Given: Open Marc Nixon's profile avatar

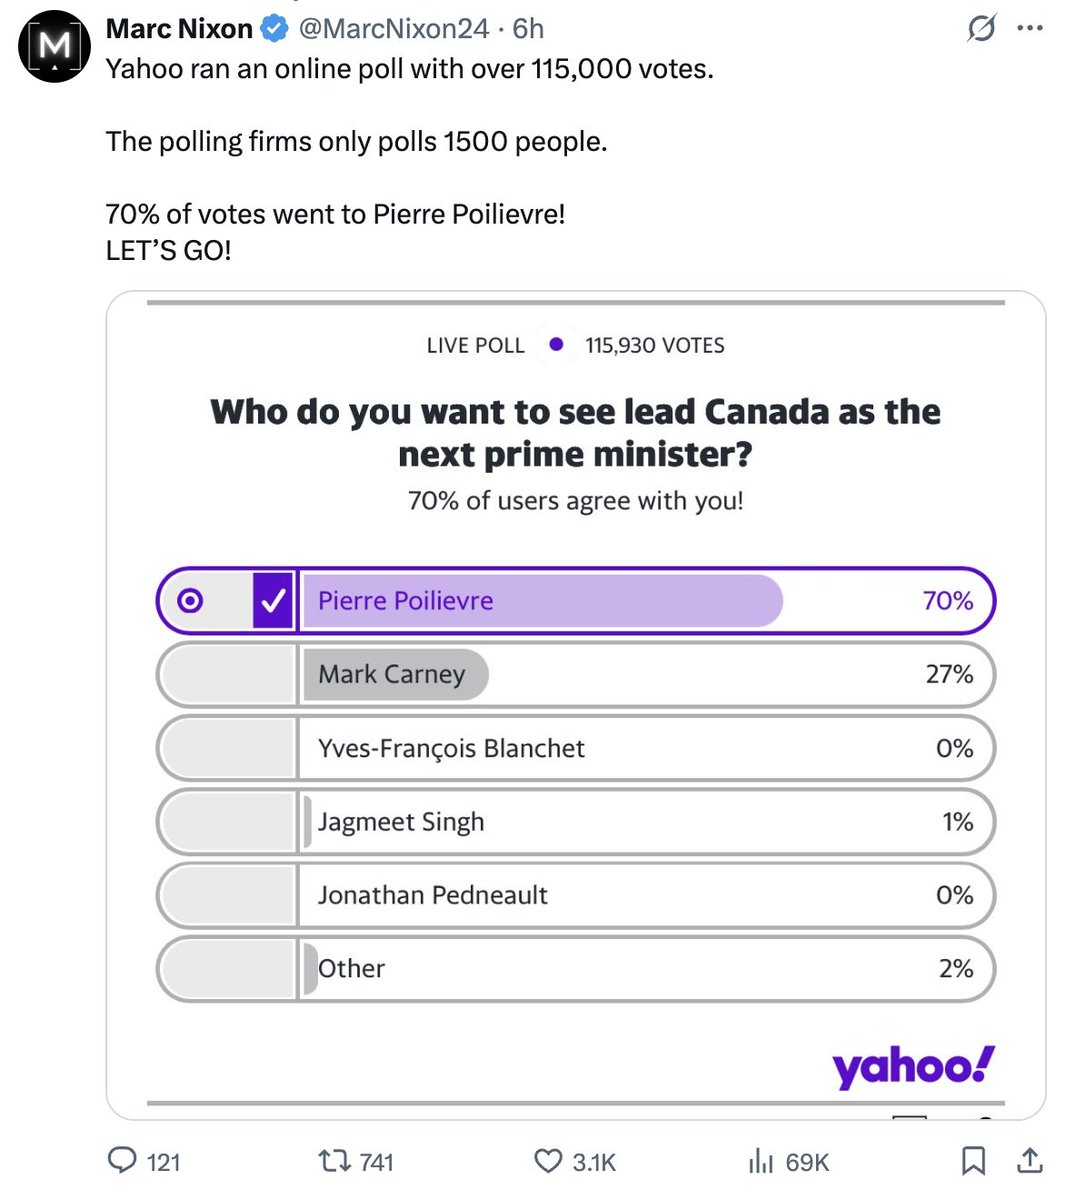Looking at the screenshot, I should point(55,46).
